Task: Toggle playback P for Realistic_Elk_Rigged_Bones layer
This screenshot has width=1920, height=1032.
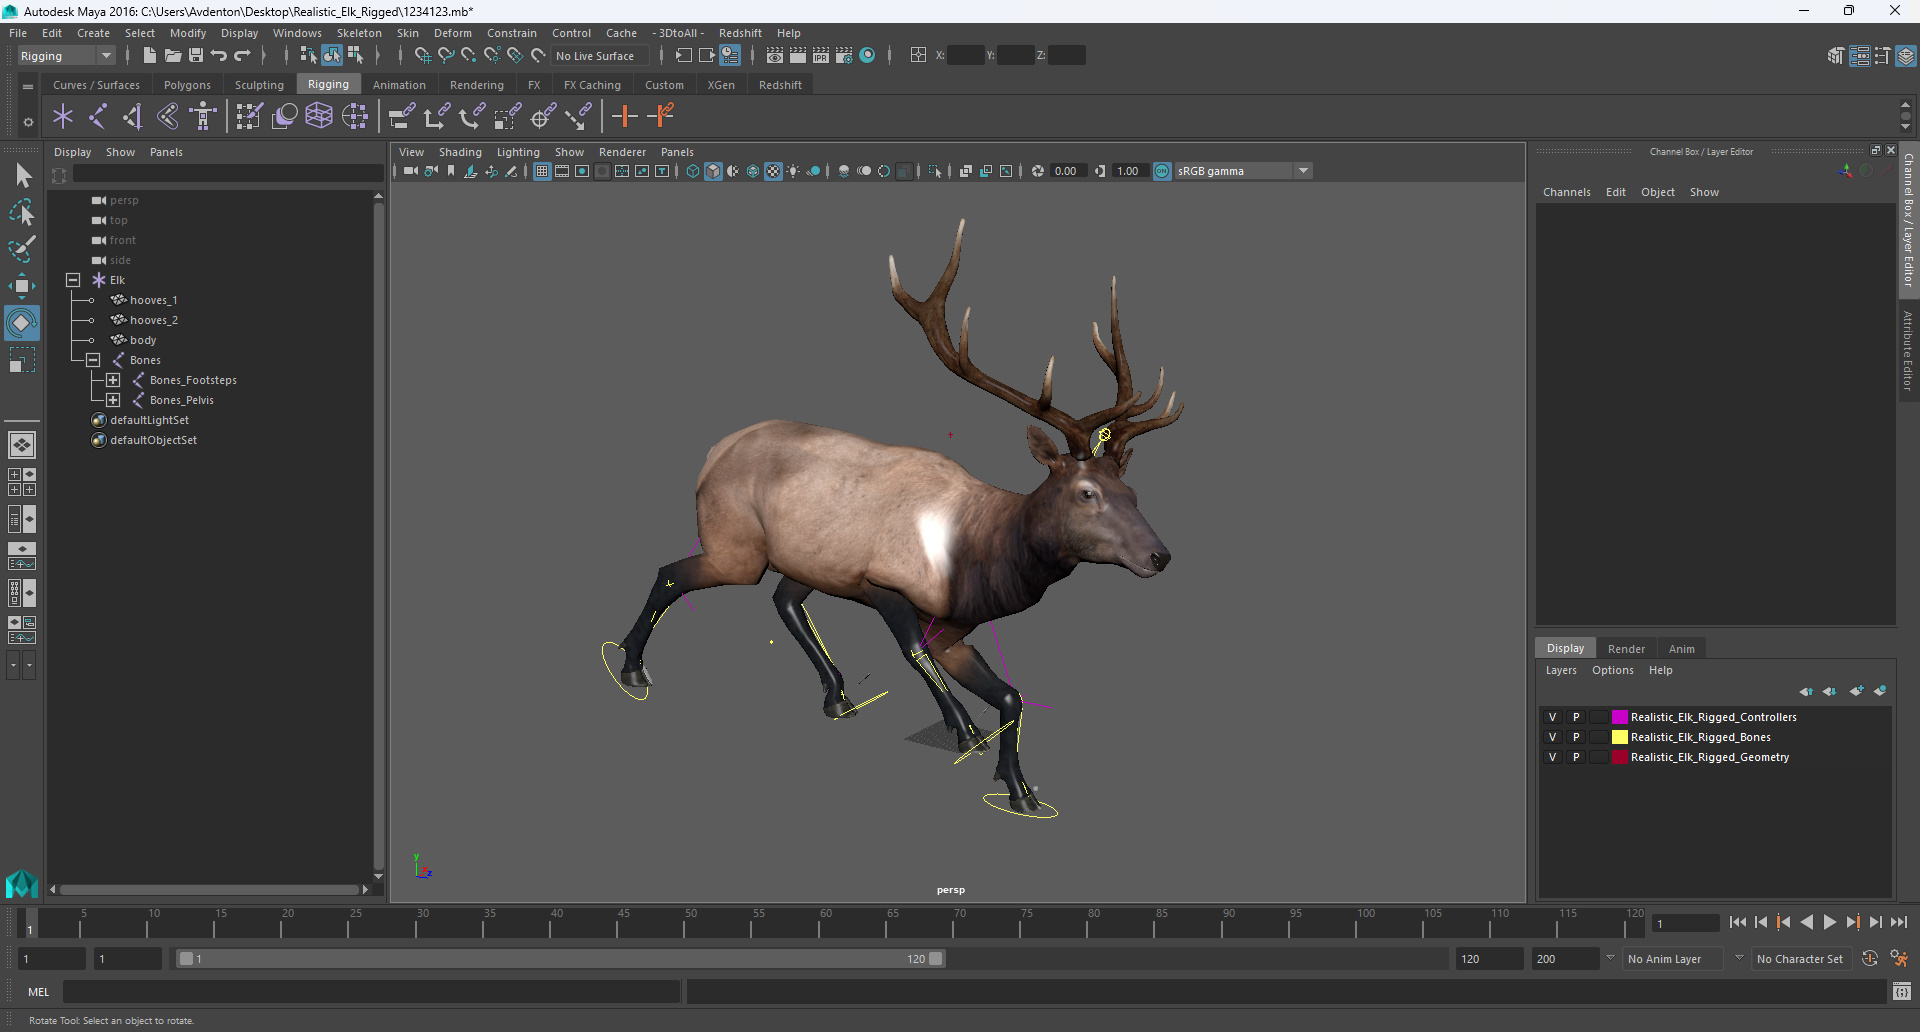Action: 1576,737
